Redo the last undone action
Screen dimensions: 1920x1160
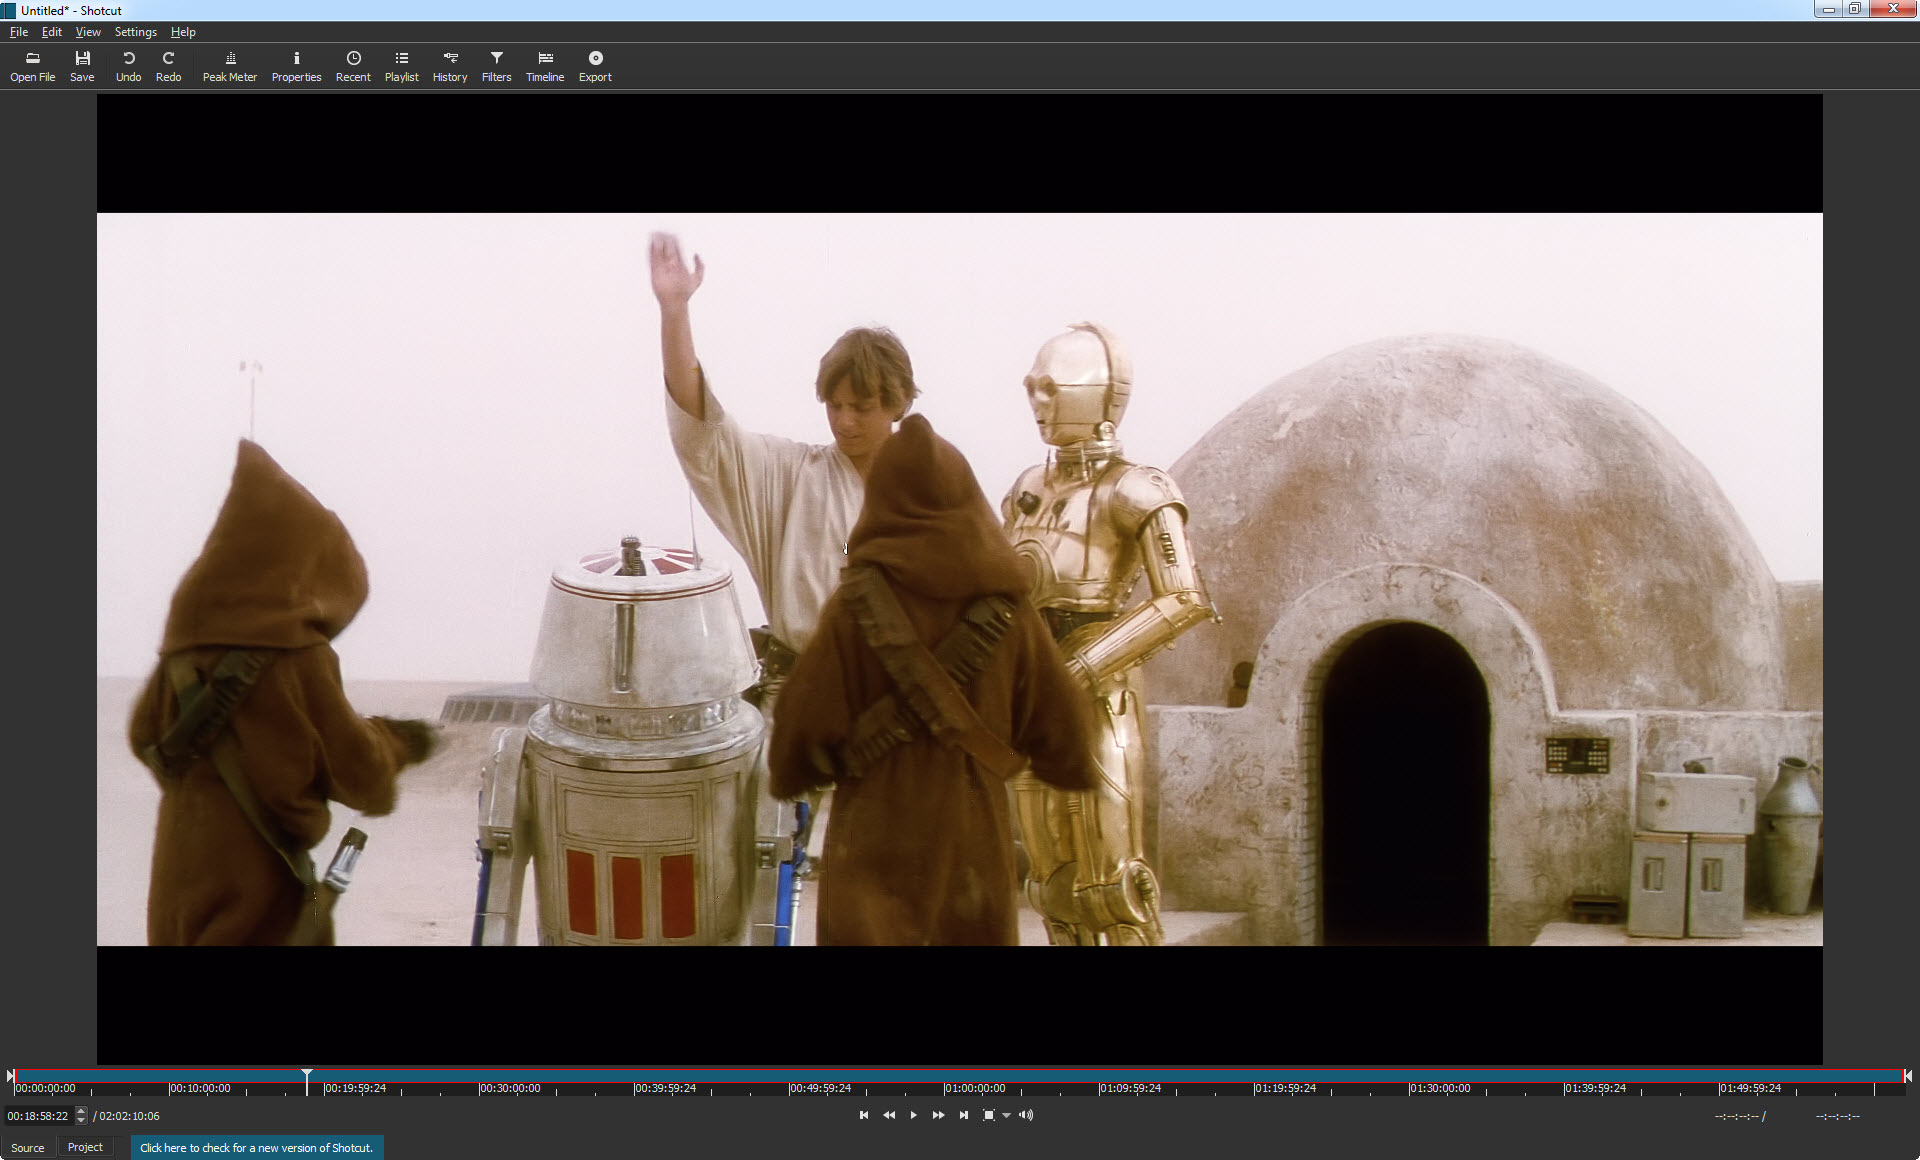pos(168,66)
